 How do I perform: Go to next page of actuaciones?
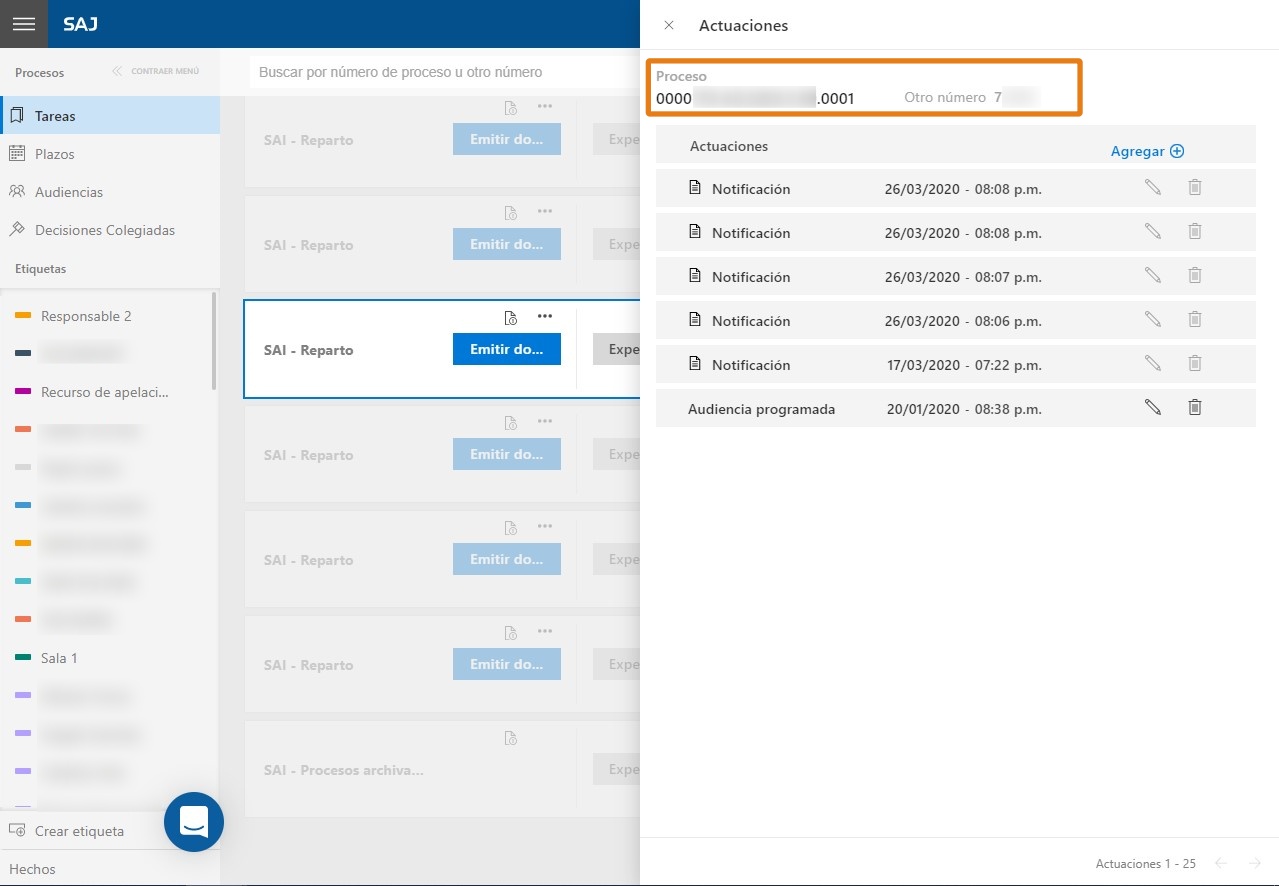point(1254,863)
